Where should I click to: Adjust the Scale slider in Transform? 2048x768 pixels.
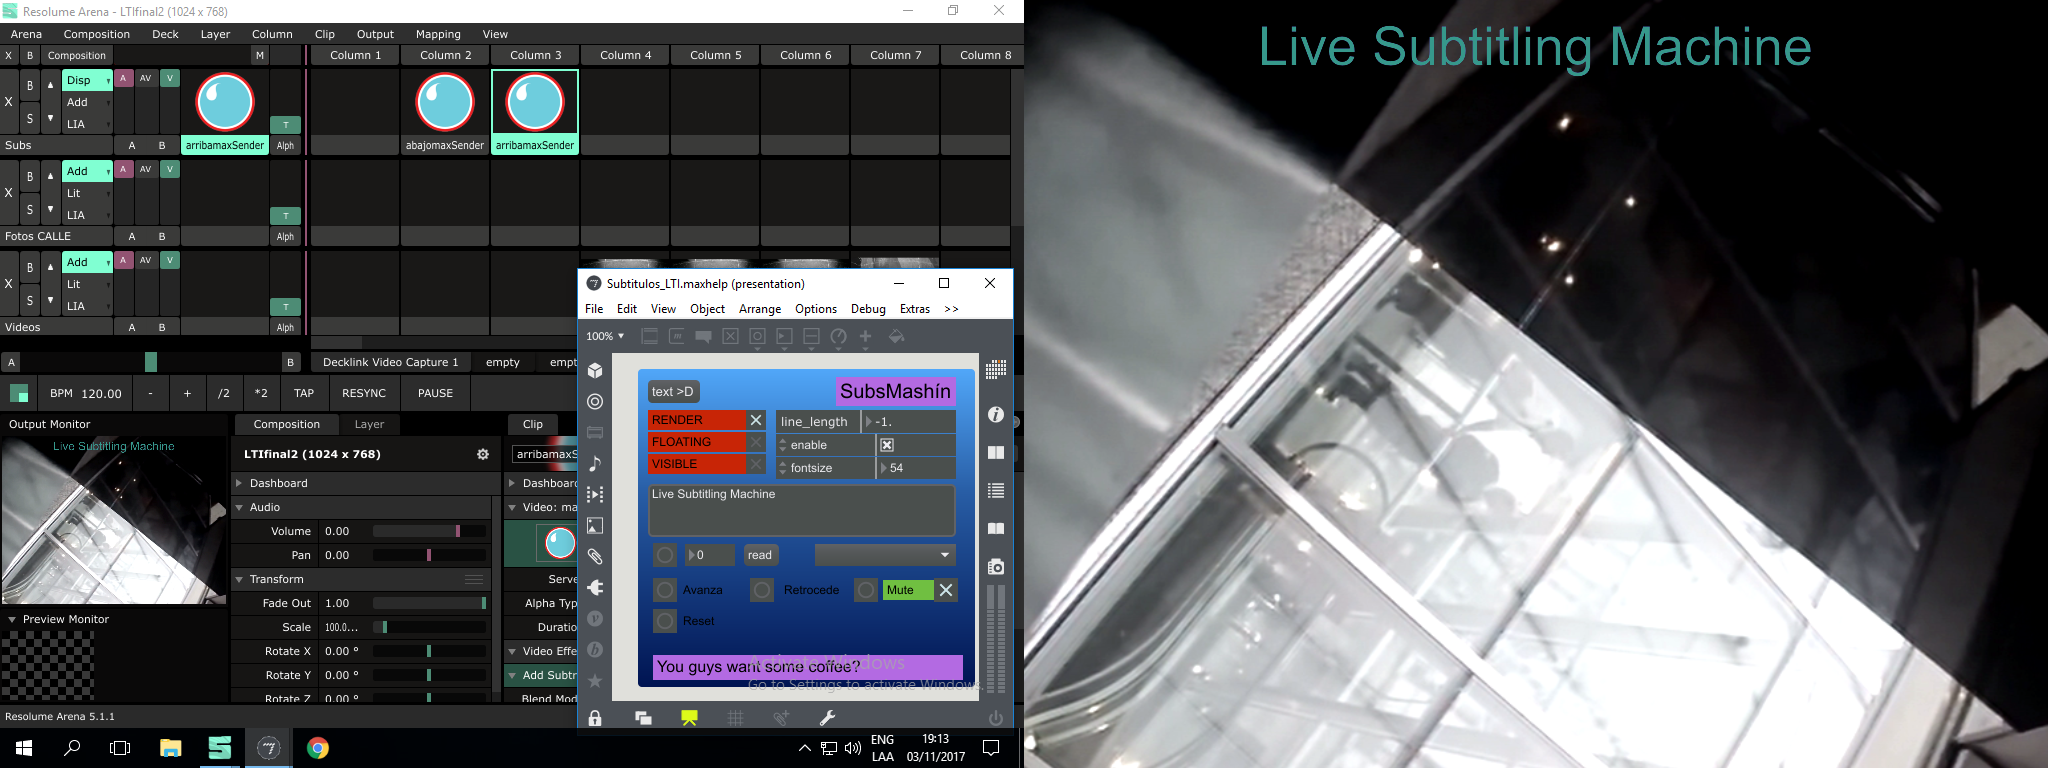click(429, 627)
